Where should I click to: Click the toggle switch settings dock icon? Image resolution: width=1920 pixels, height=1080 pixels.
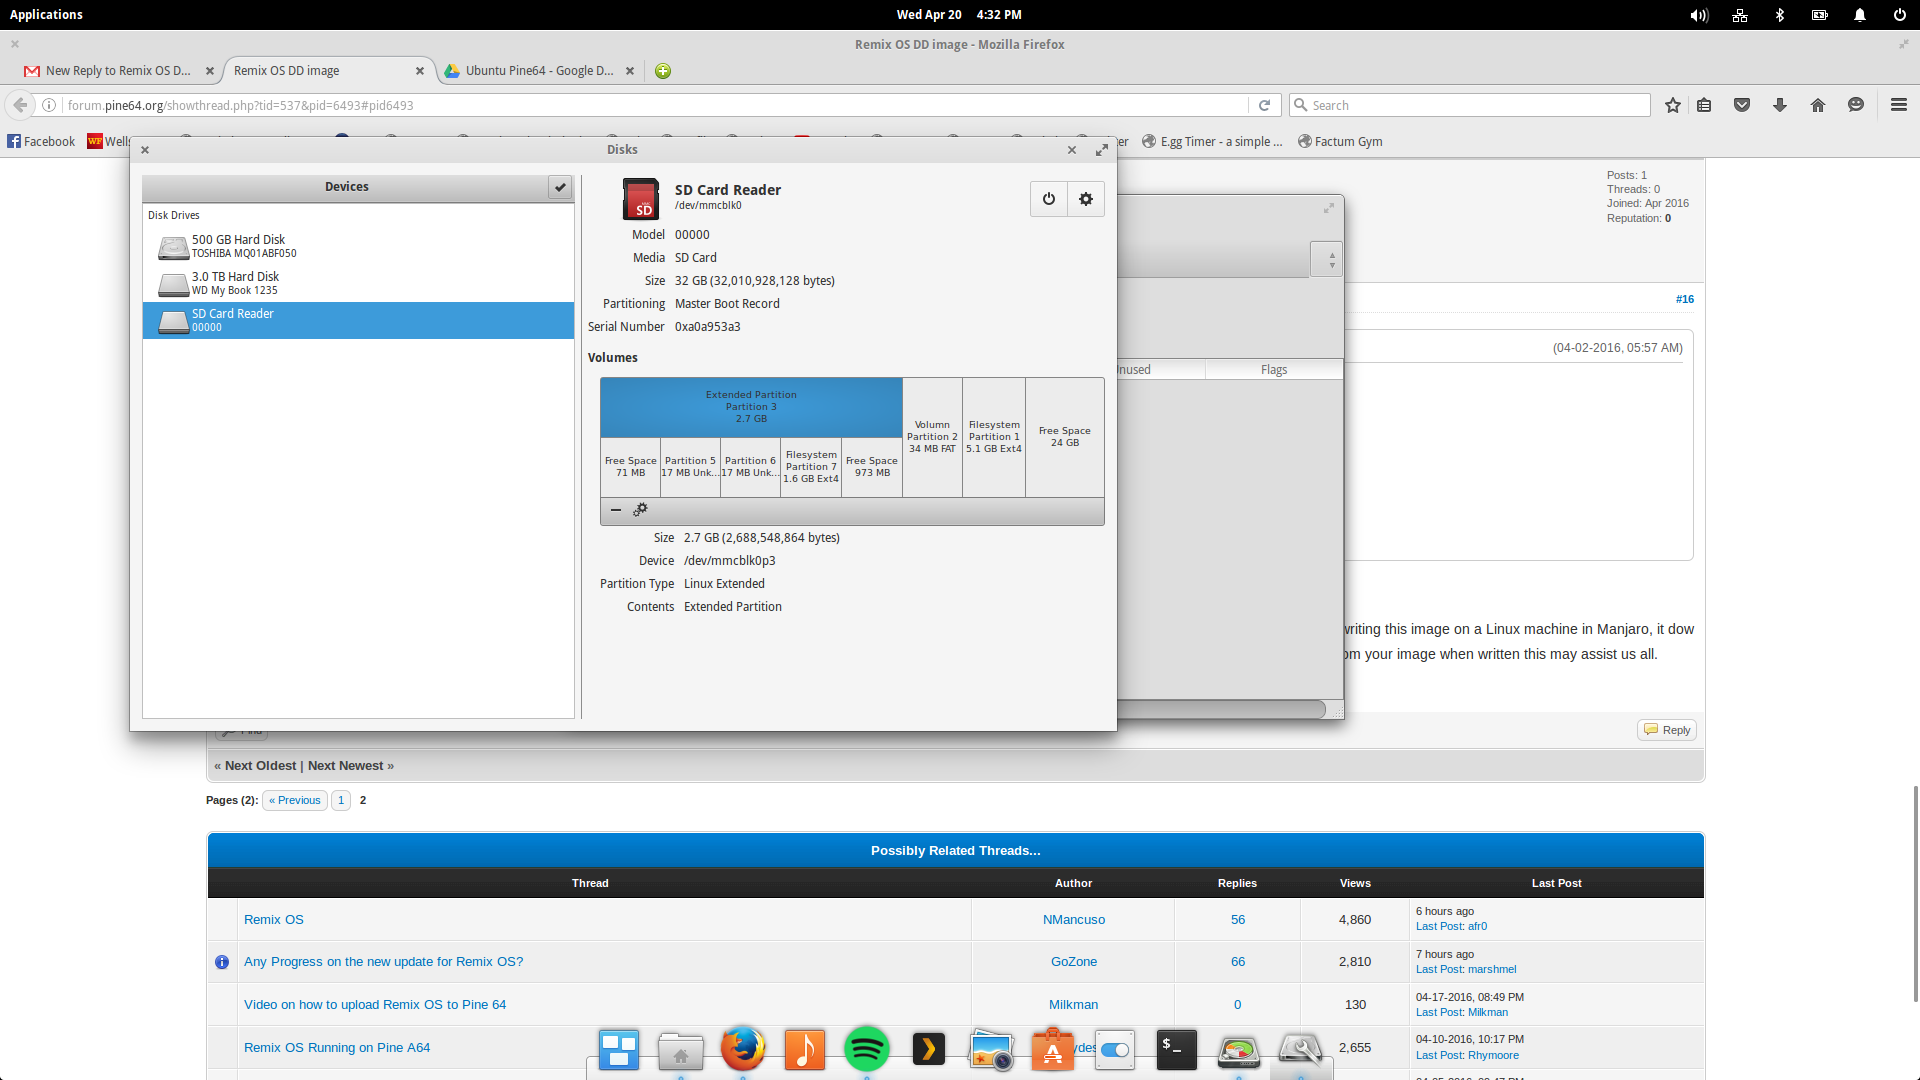point(1114,1049)
